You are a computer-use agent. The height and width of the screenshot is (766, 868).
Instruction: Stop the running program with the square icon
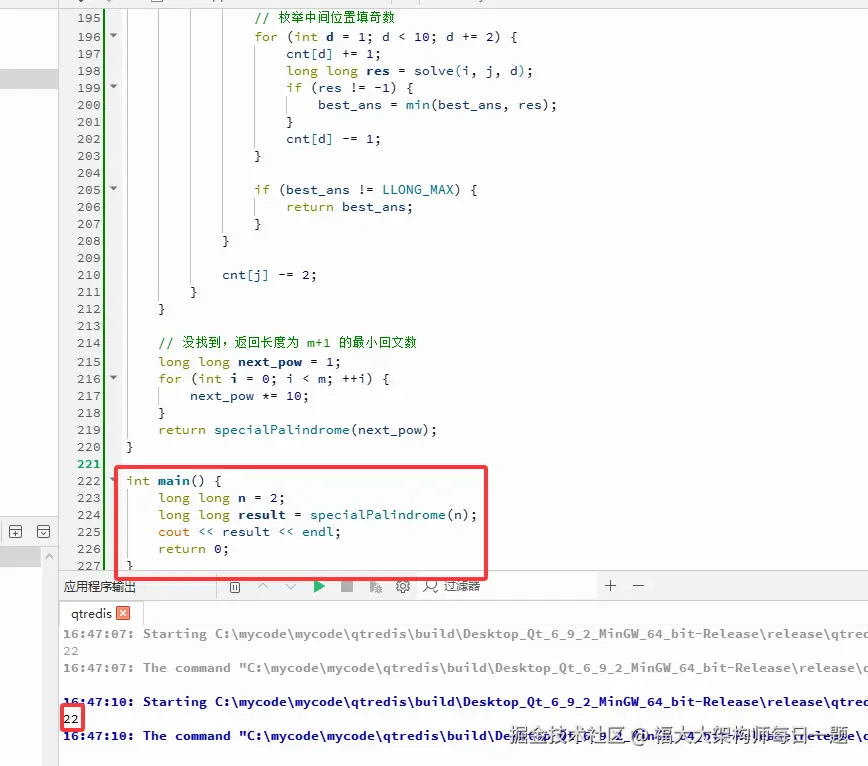347,587
